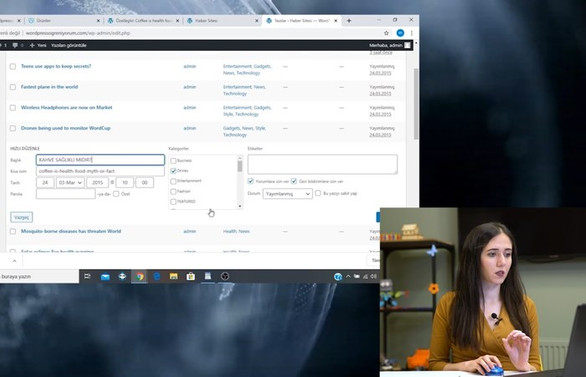The height and width of the screenshot is (377, 586).
Task: Toggle the Özel private checkbox
Action: [116, 194]
